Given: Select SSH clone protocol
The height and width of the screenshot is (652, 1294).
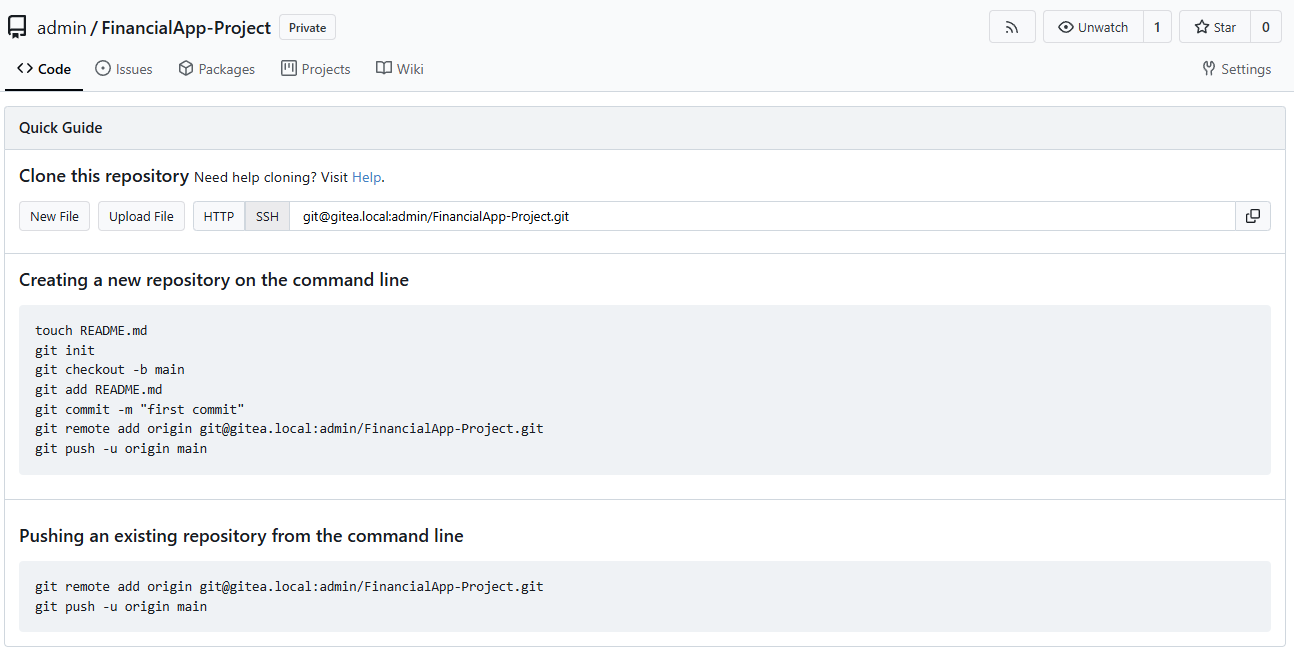Looking at the screenshot, I should click(x=267, y=216).
